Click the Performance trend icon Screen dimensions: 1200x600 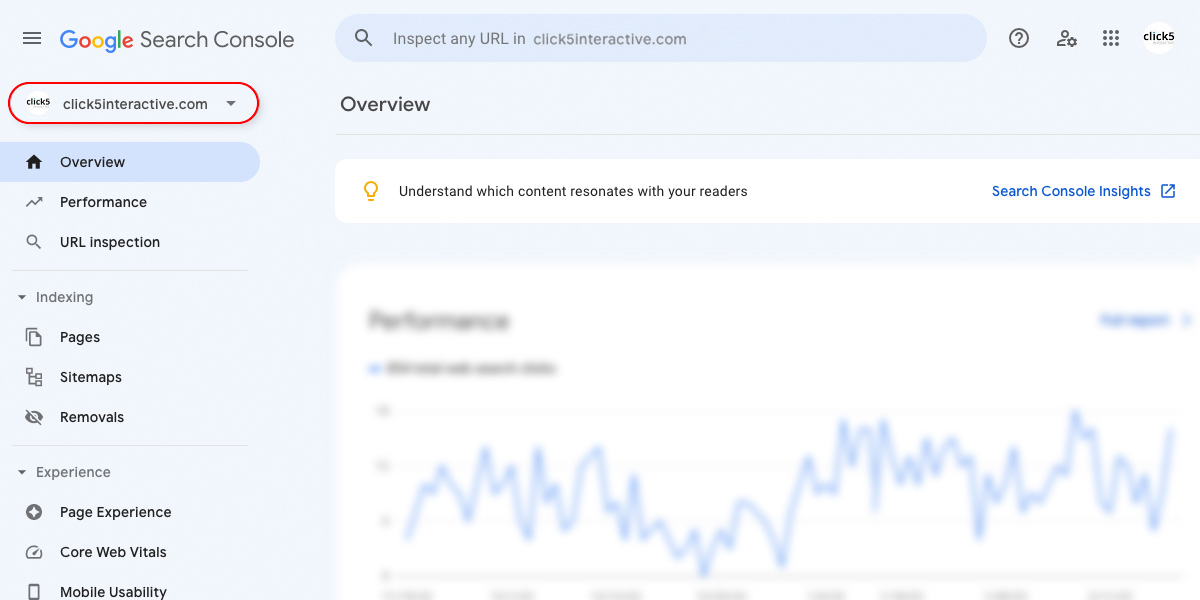click(34, 202)
